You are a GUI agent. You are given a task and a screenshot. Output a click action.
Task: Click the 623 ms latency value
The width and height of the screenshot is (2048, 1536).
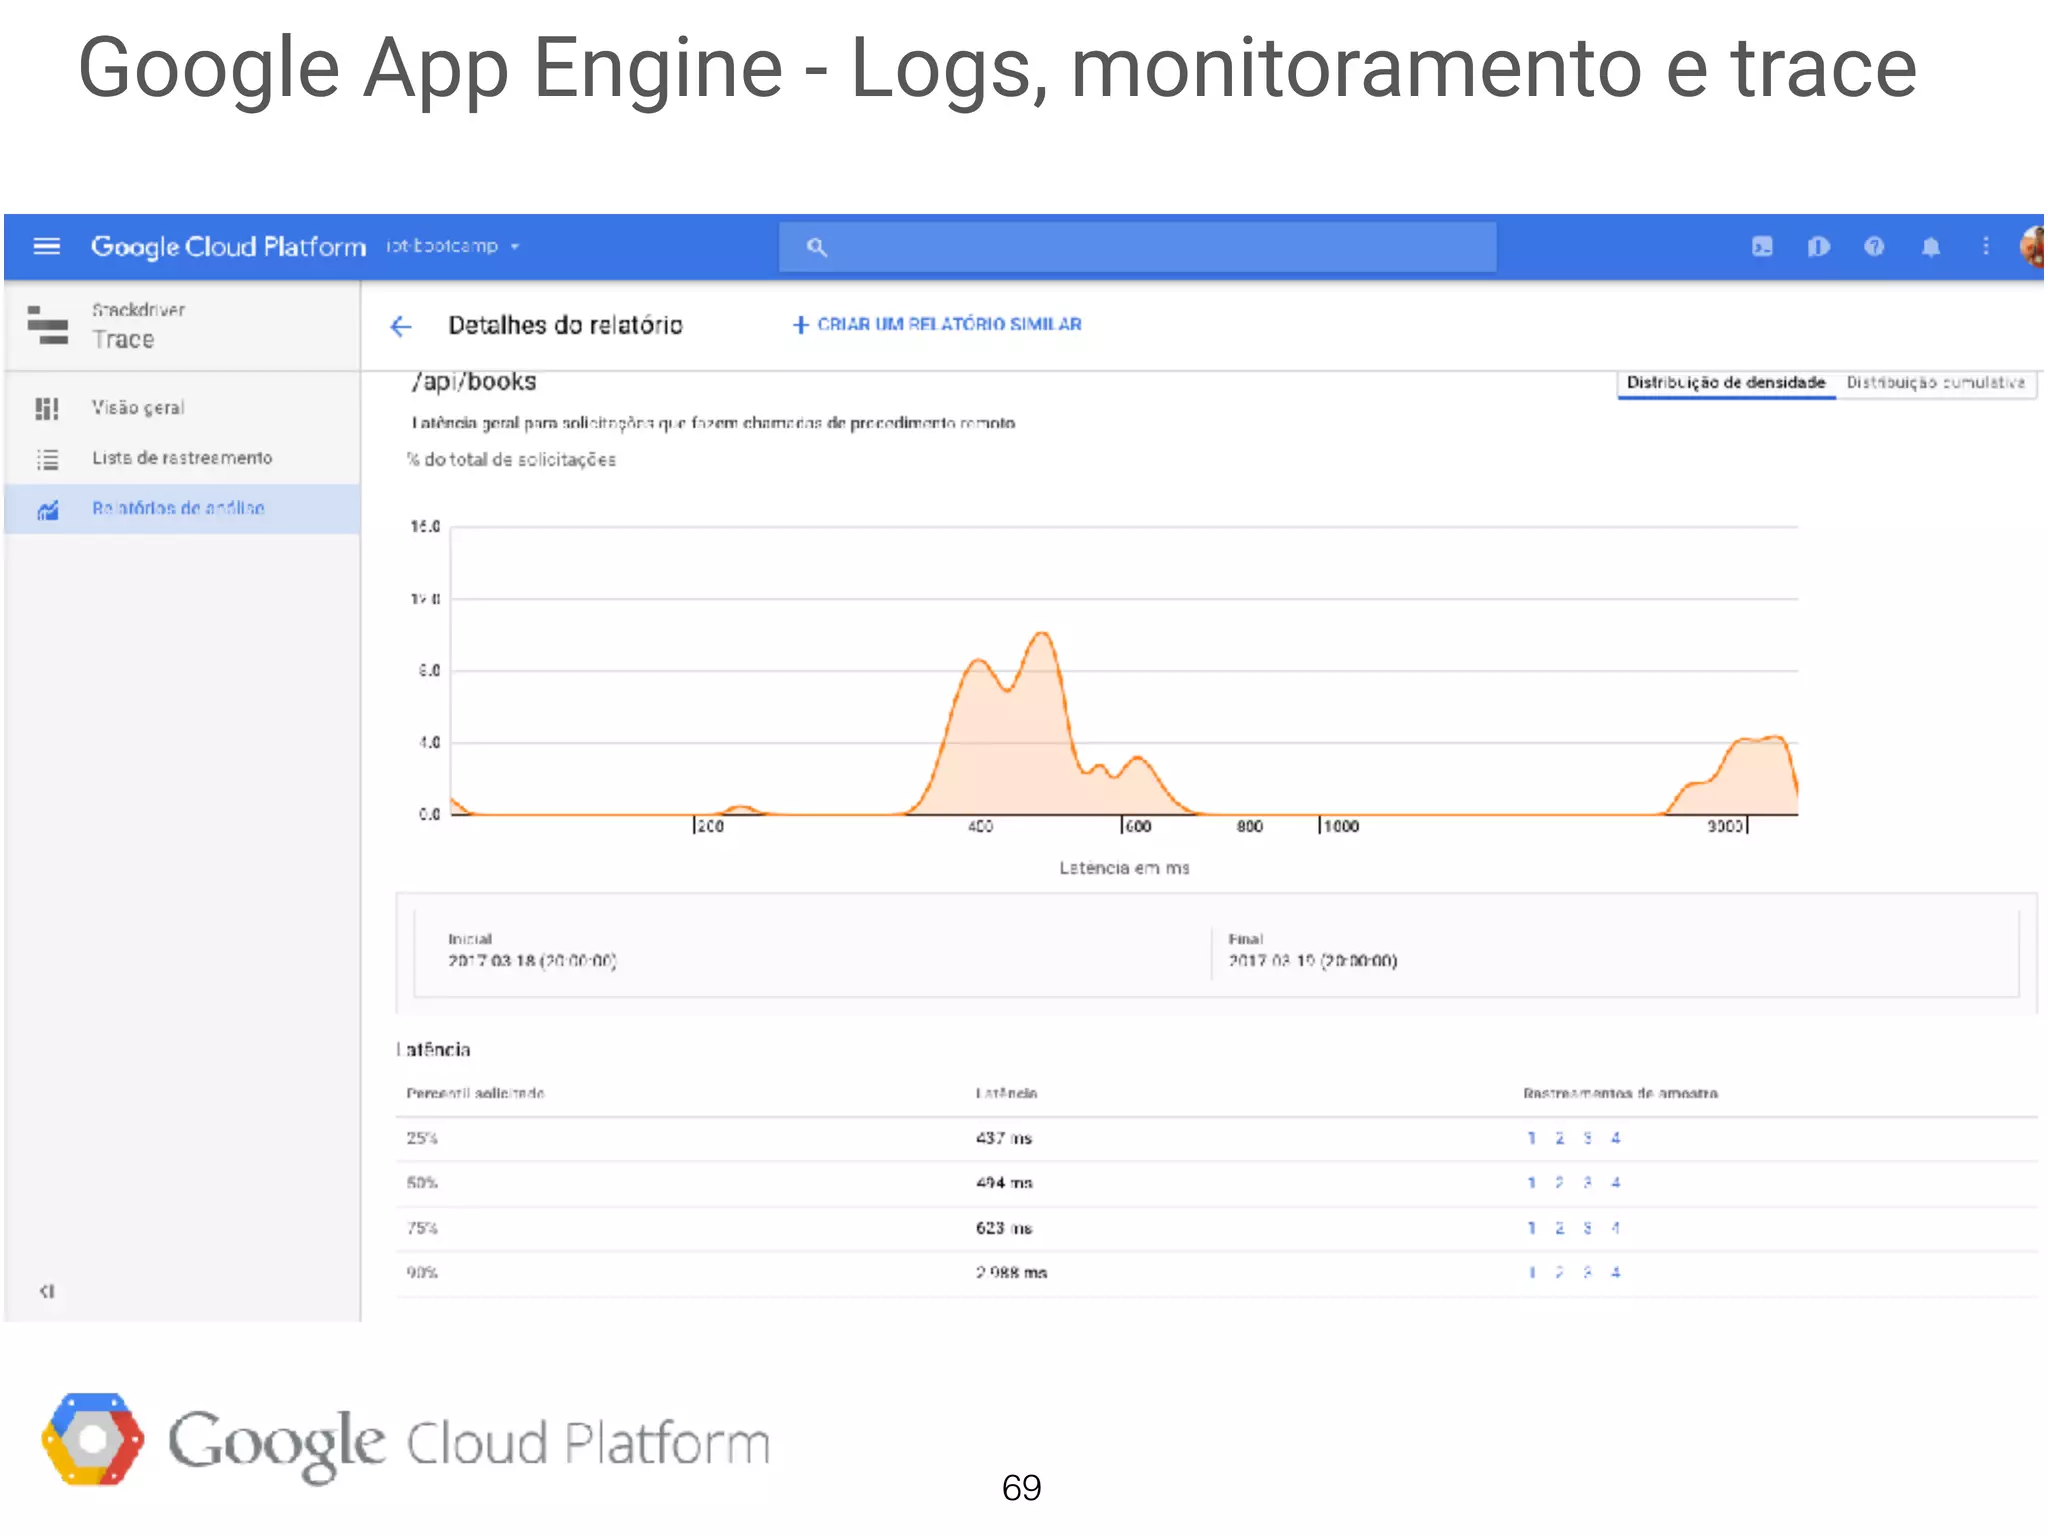(1004, 1228)
